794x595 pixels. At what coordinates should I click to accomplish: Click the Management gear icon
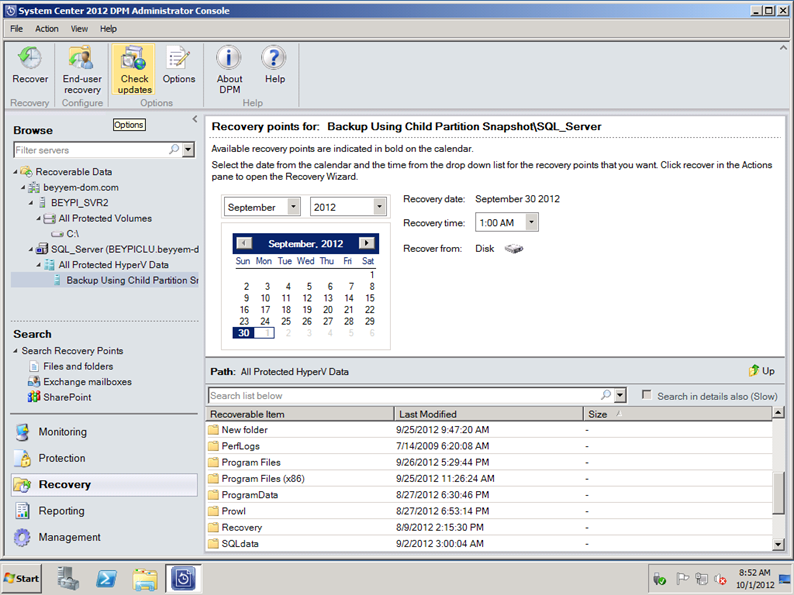[x=22, y=537]
